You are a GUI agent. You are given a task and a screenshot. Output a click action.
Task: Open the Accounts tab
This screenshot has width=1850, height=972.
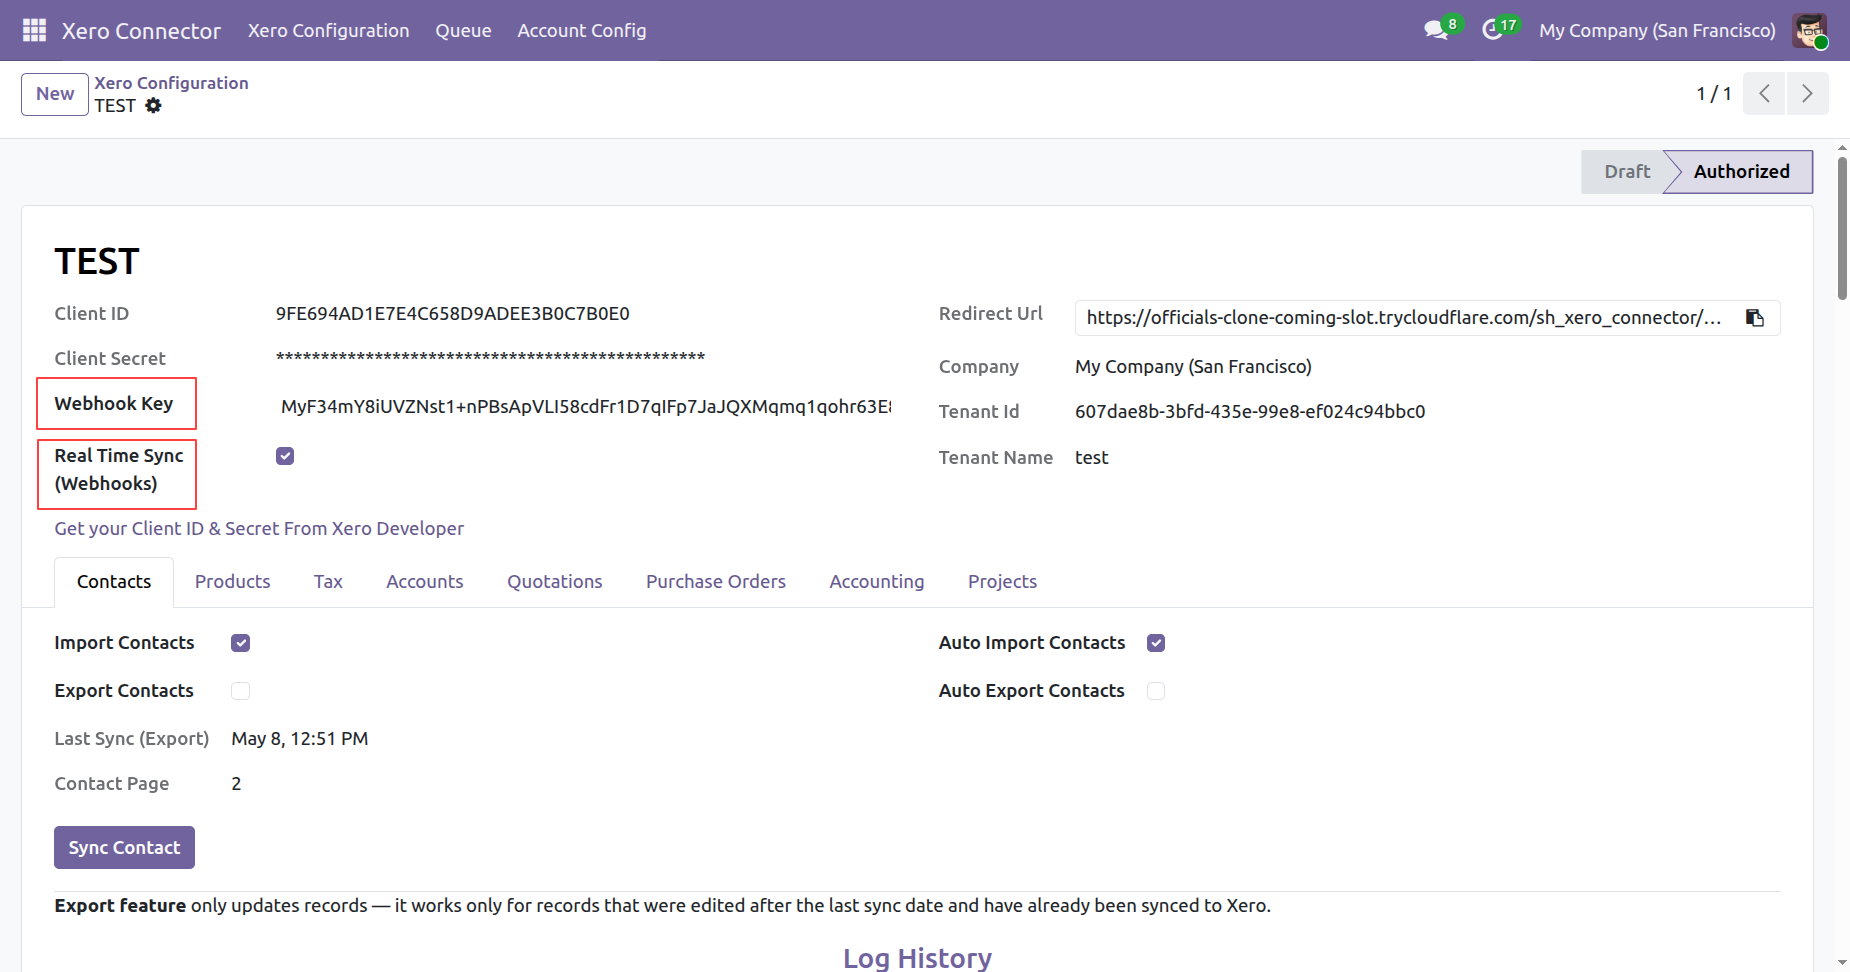[425, 582]
